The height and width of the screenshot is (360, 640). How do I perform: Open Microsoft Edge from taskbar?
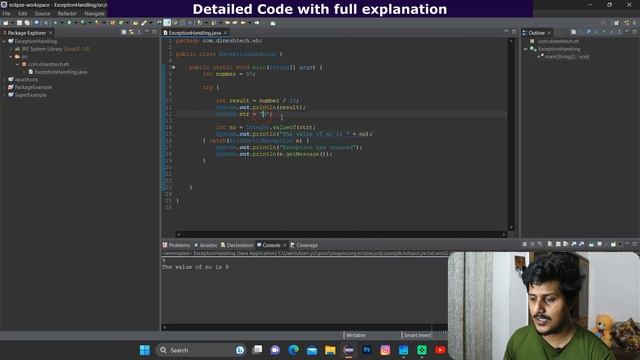coord(293,350)
